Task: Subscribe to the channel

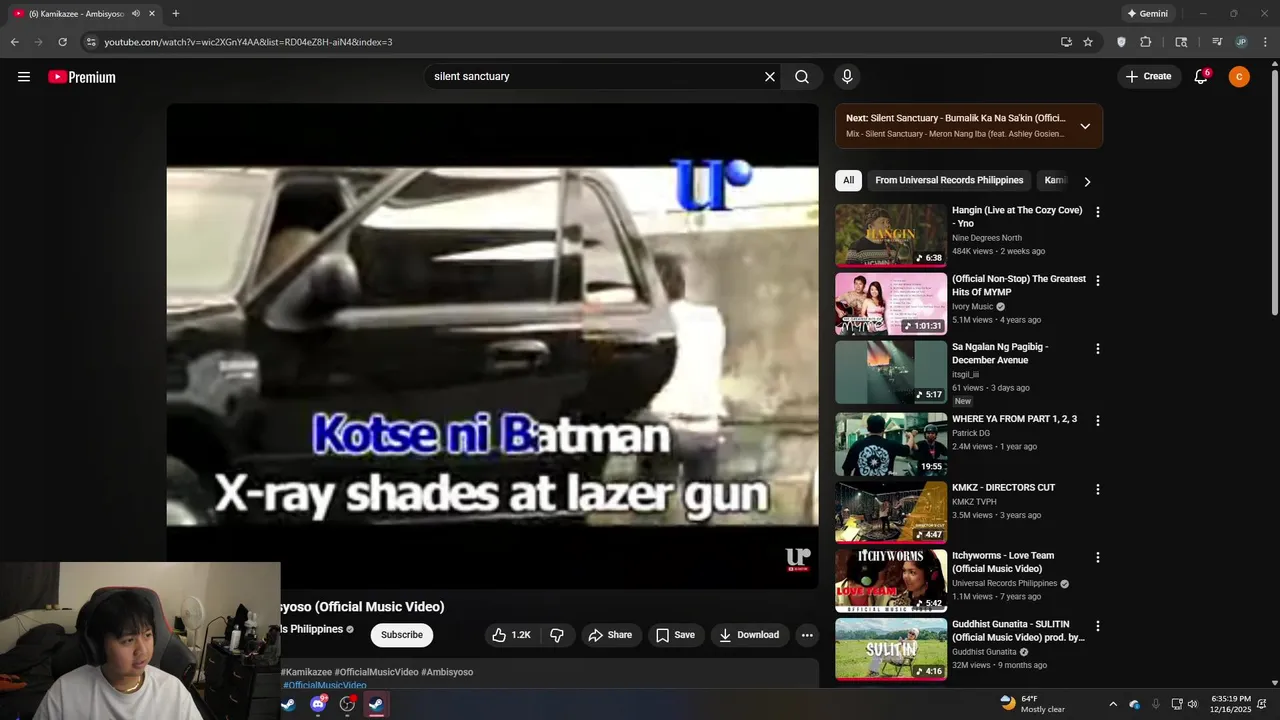Action: (x=401, y=635)
